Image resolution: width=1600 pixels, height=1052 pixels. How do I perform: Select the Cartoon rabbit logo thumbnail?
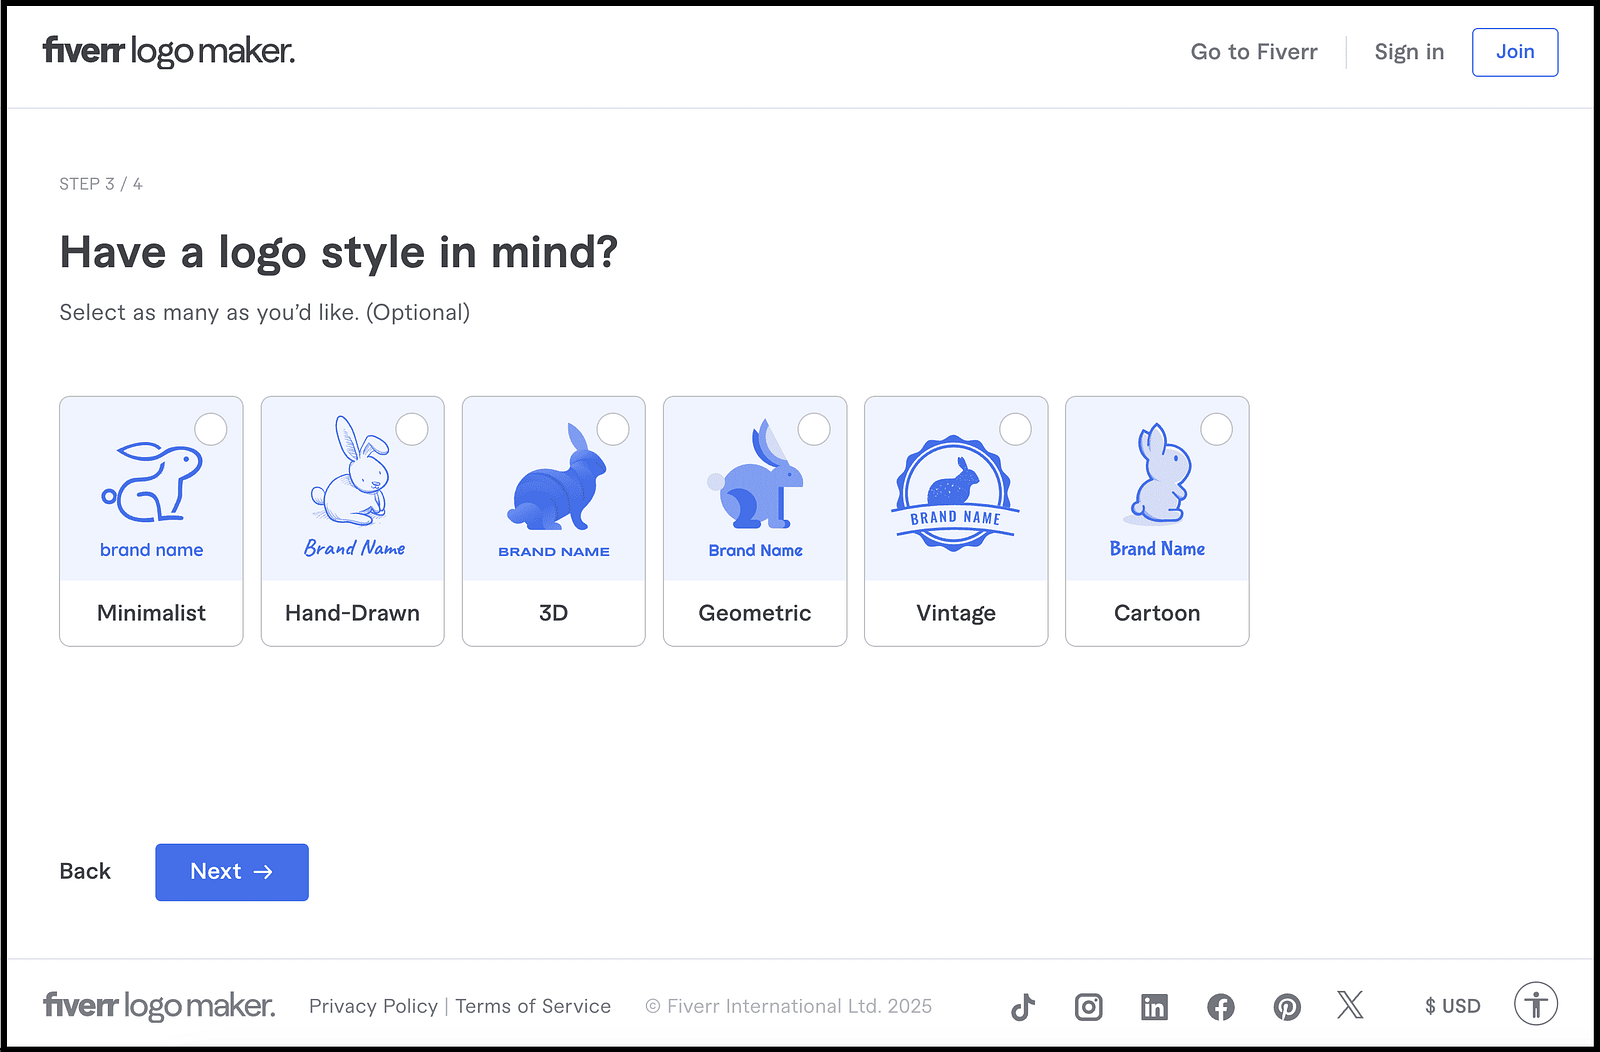[1157, 489]
